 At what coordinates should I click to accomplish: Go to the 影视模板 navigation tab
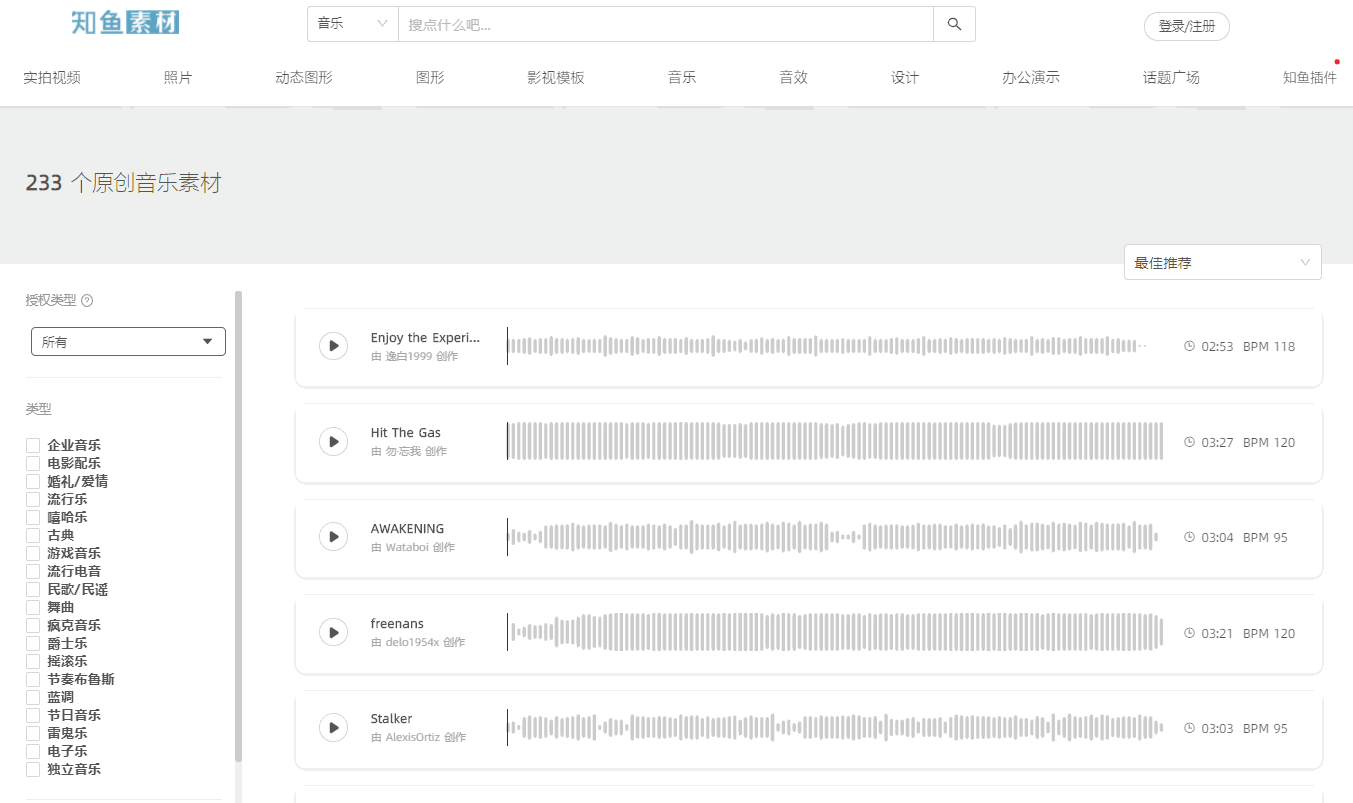click(x=556, y=75)
